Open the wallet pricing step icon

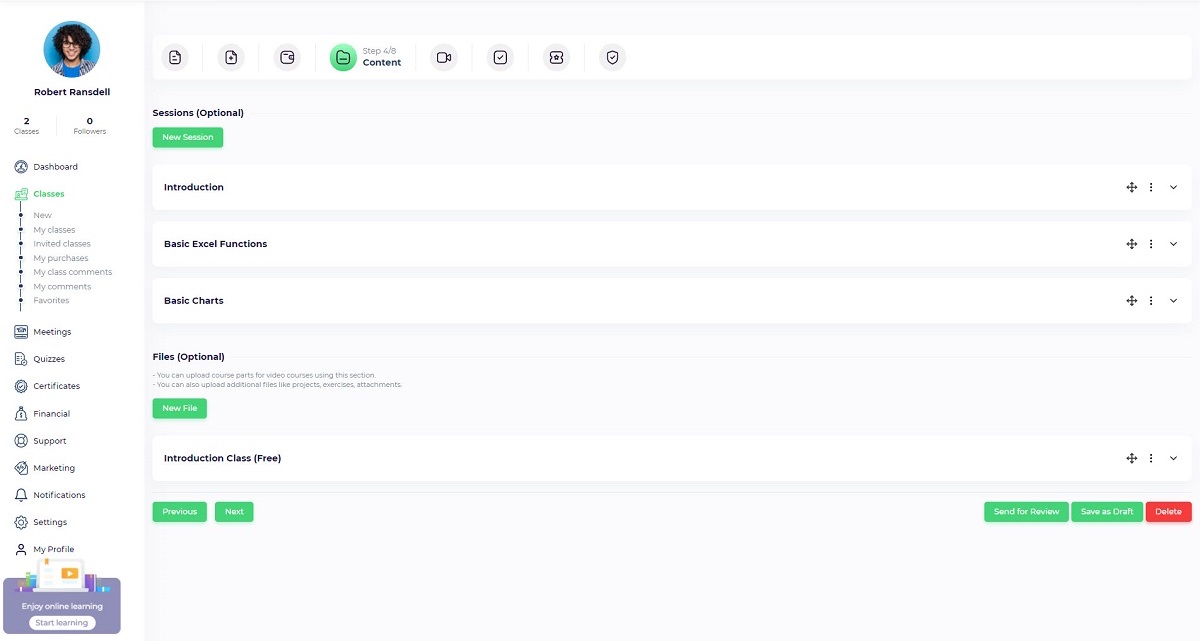[x=287, y=58]
